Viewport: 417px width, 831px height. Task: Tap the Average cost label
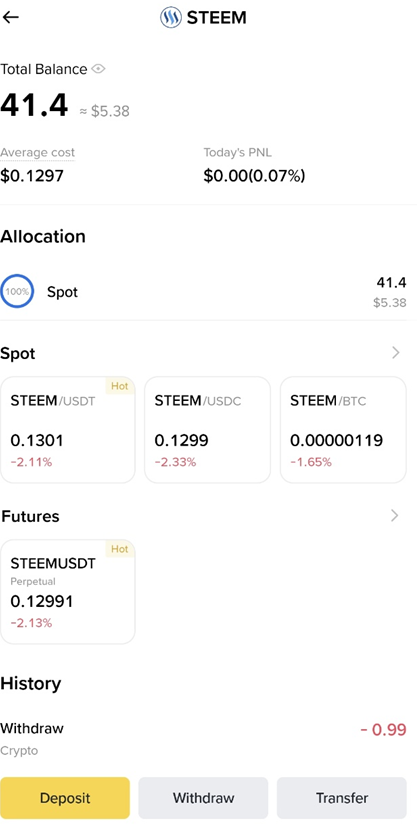click(38, 153)
